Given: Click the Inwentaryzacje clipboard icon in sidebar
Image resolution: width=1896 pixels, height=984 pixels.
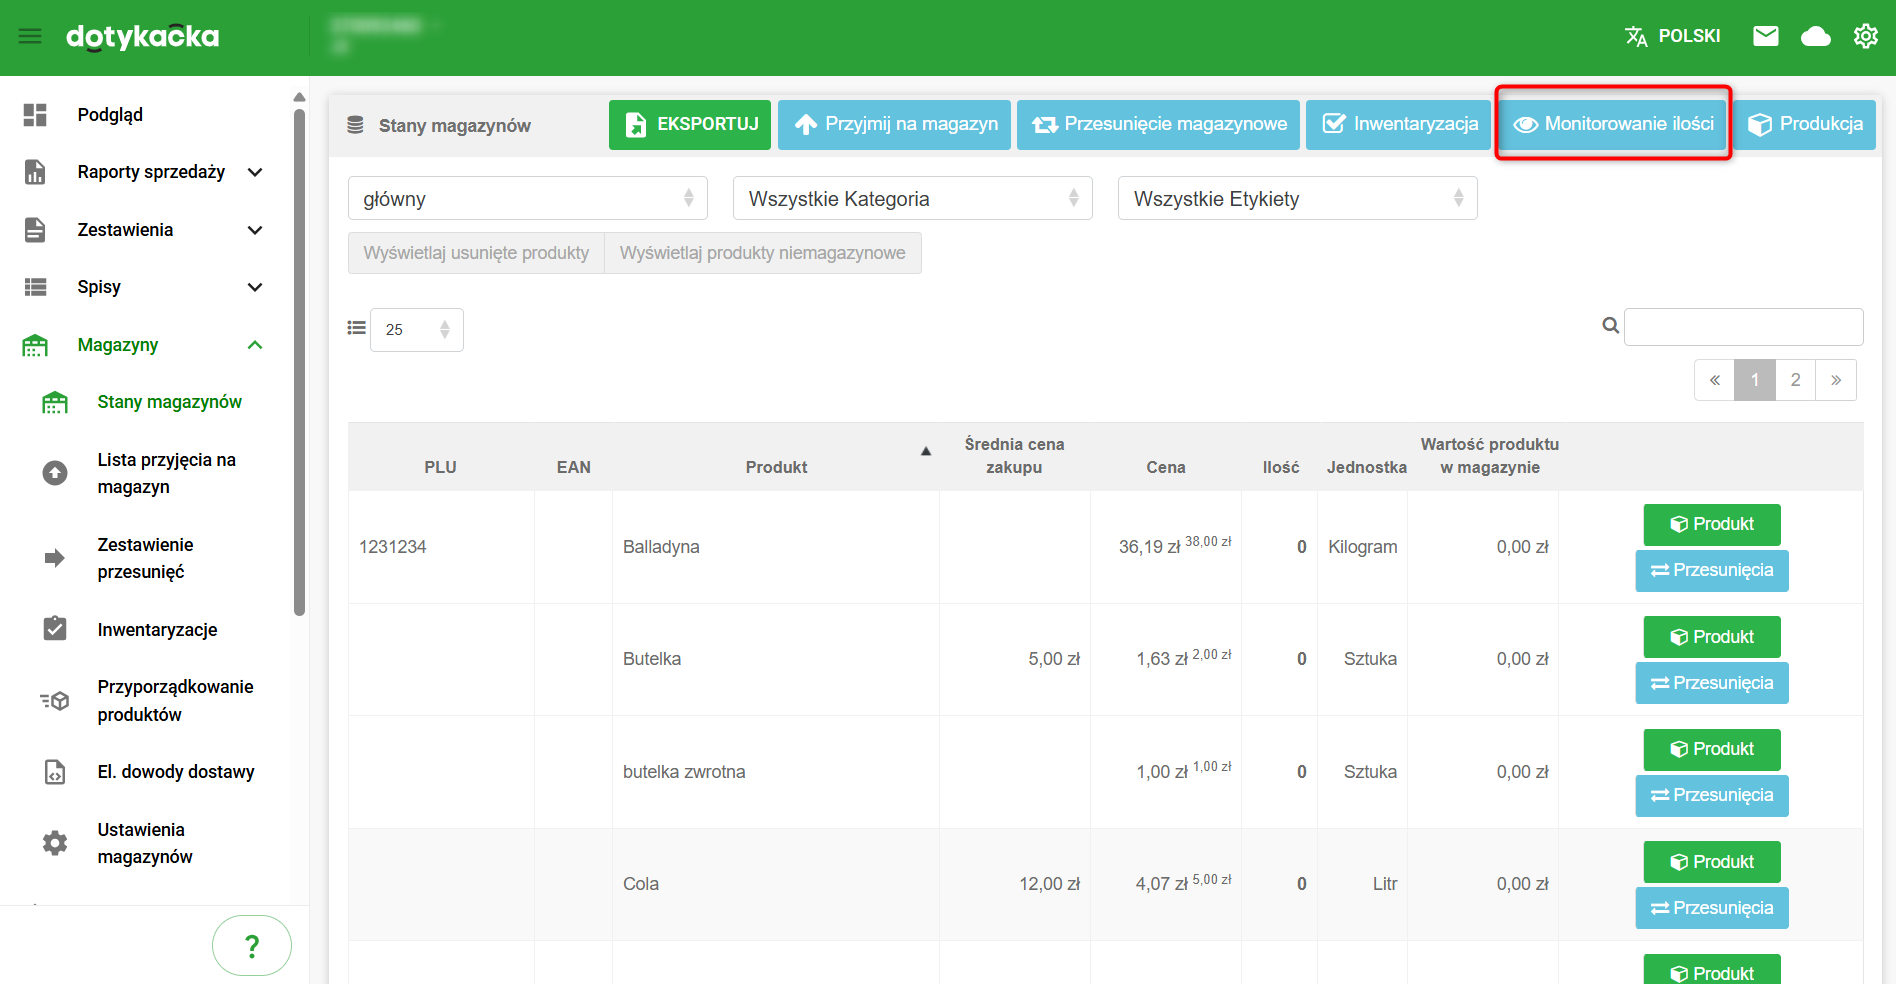Looking at the screenshot, I should [x=55, y=629].
